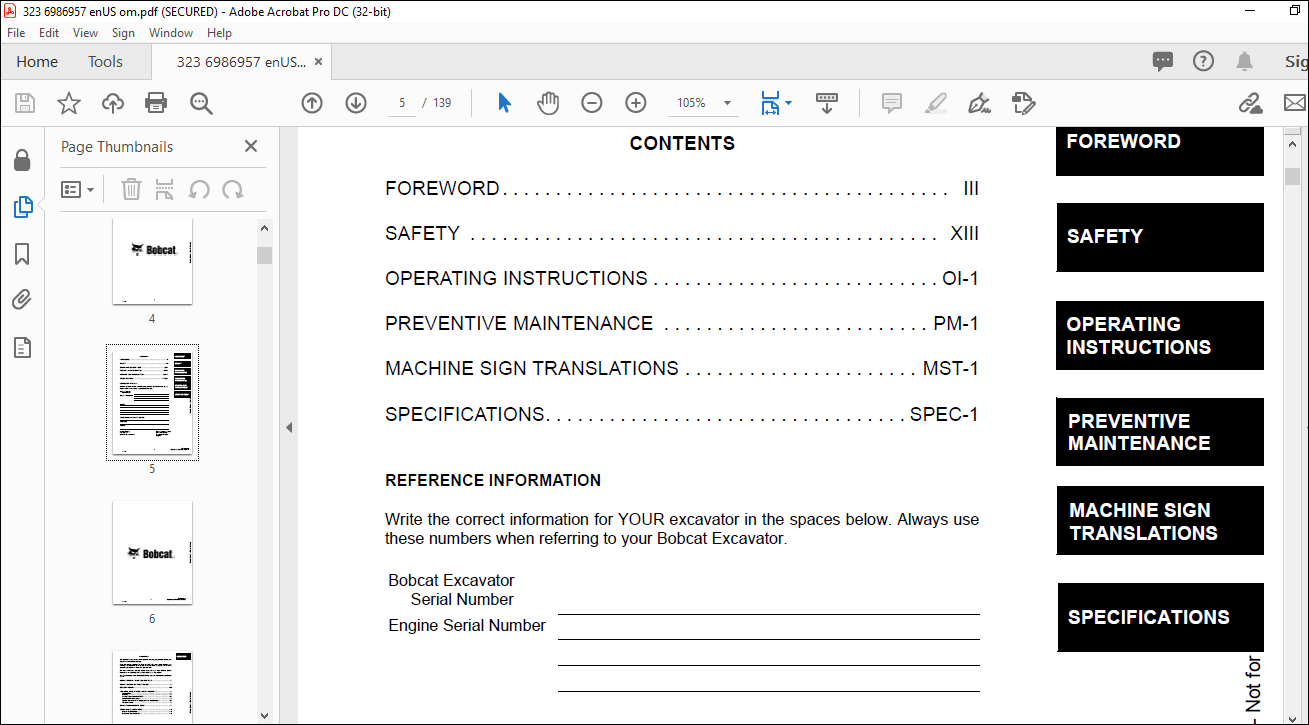Select the 323 6986957 enUS document tab
The width and height of the screenshot is (1309, 725).
coord(241,62)
